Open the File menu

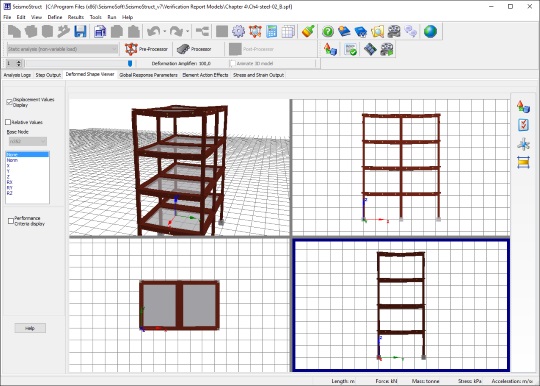click(x=7, y=17)
